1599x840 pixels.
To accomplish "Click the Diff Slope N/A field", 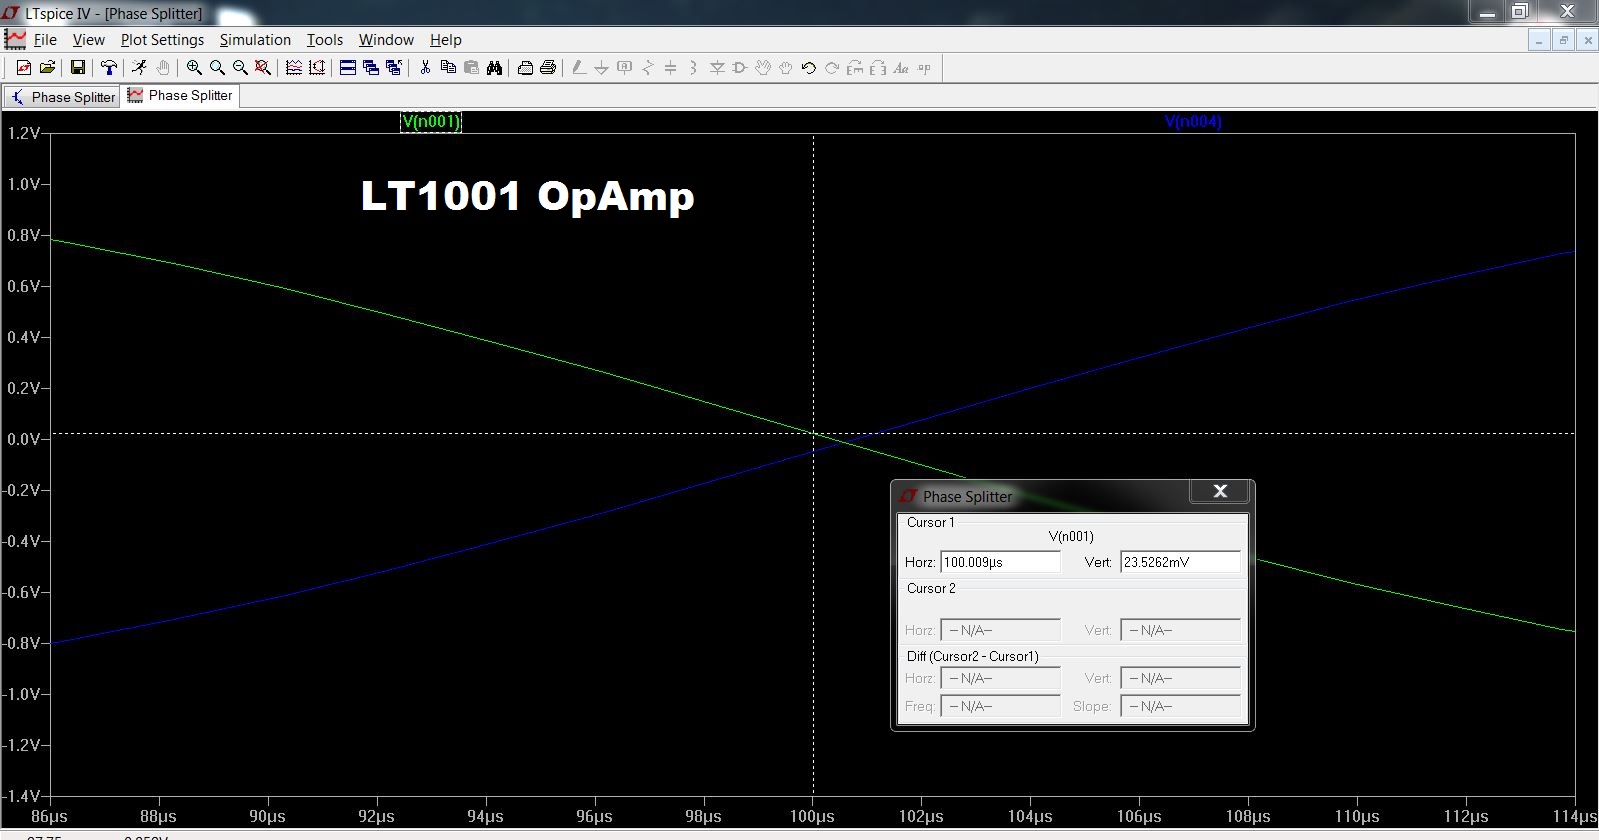I will click(1180, 706).
